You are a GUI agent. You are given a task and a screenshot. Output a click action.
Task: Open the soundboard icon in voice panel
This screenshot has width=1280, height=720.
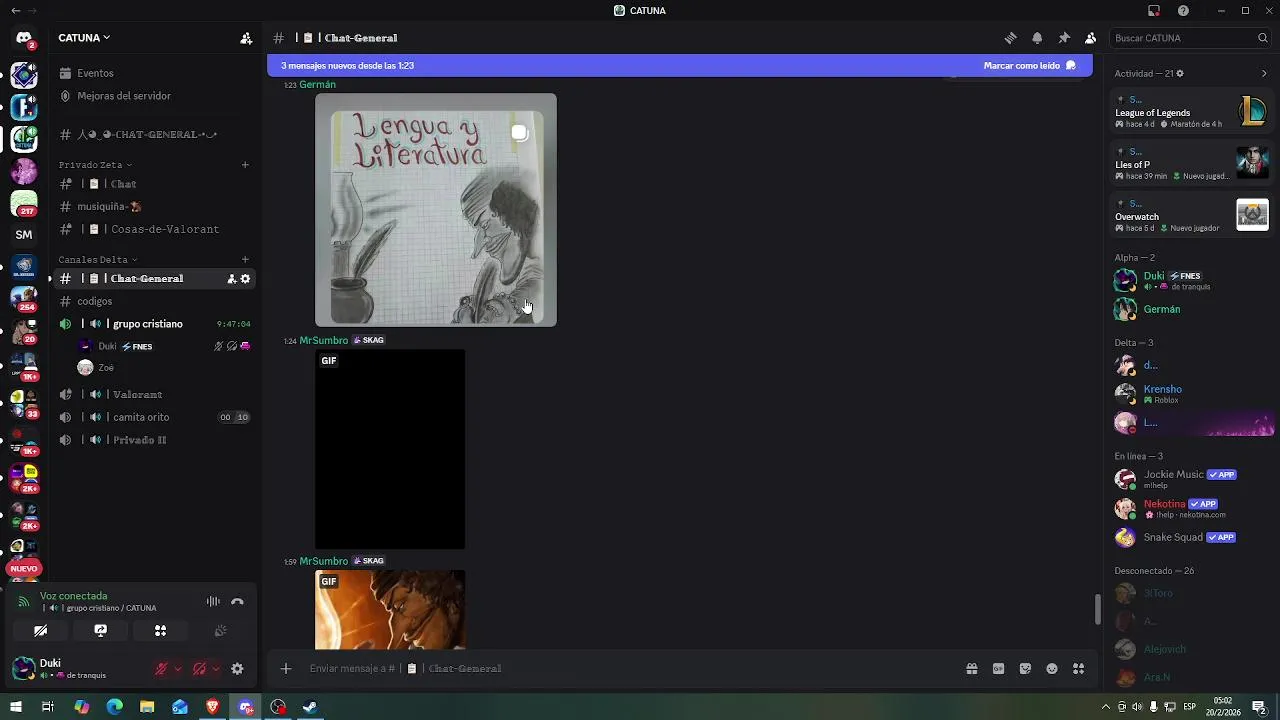(x=220, y=631)
